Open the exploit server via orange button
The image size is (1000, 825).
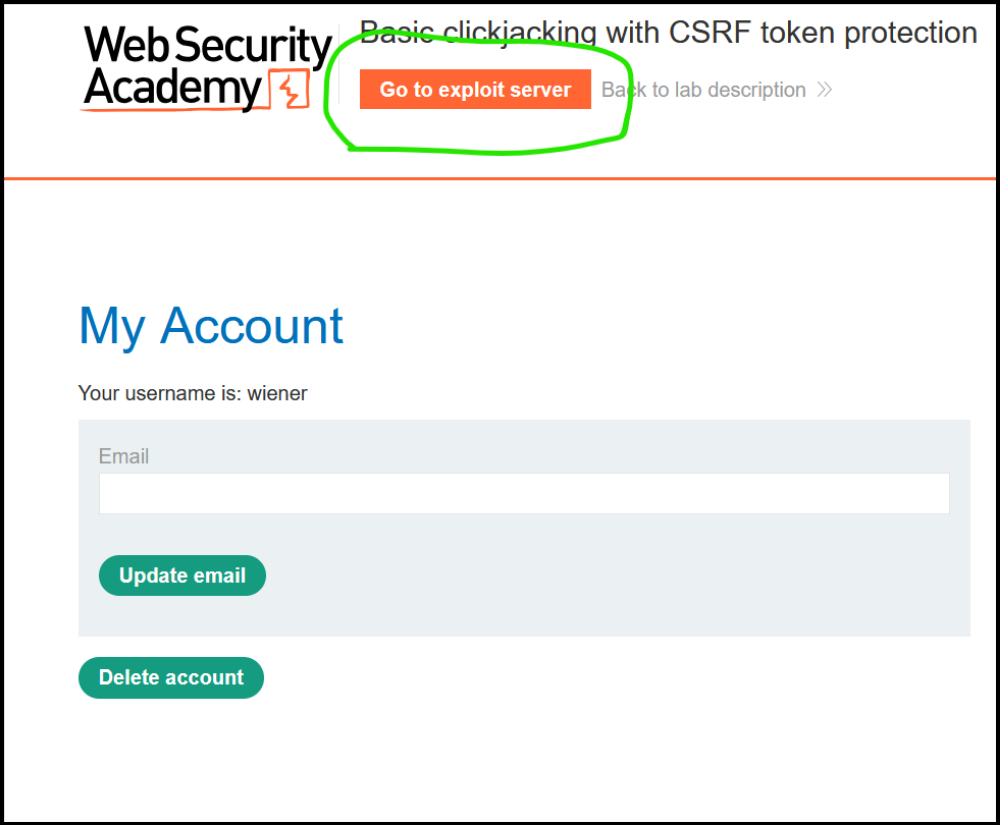(475, 89)
